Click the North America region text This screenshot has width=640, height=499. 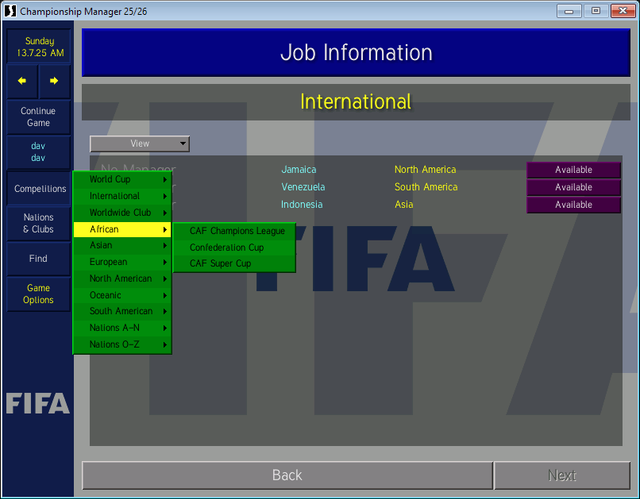(425, 170)
